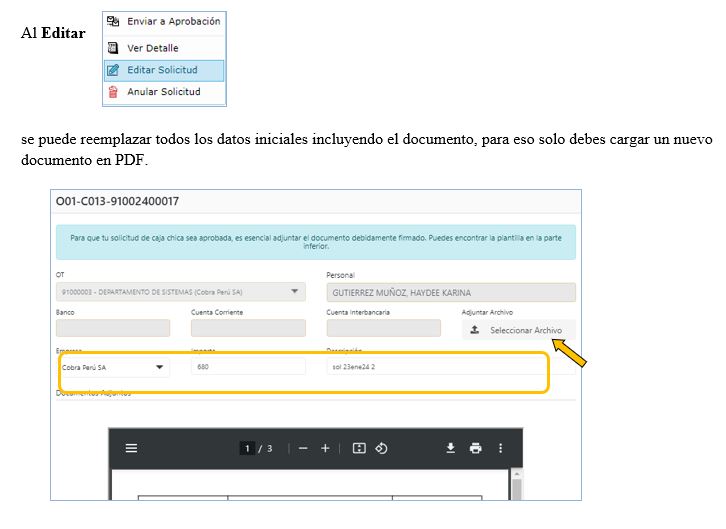This screenshot has width=726, height=529.
Task: Rotate the PDF with rotate icon
Action: click(381, 448)
